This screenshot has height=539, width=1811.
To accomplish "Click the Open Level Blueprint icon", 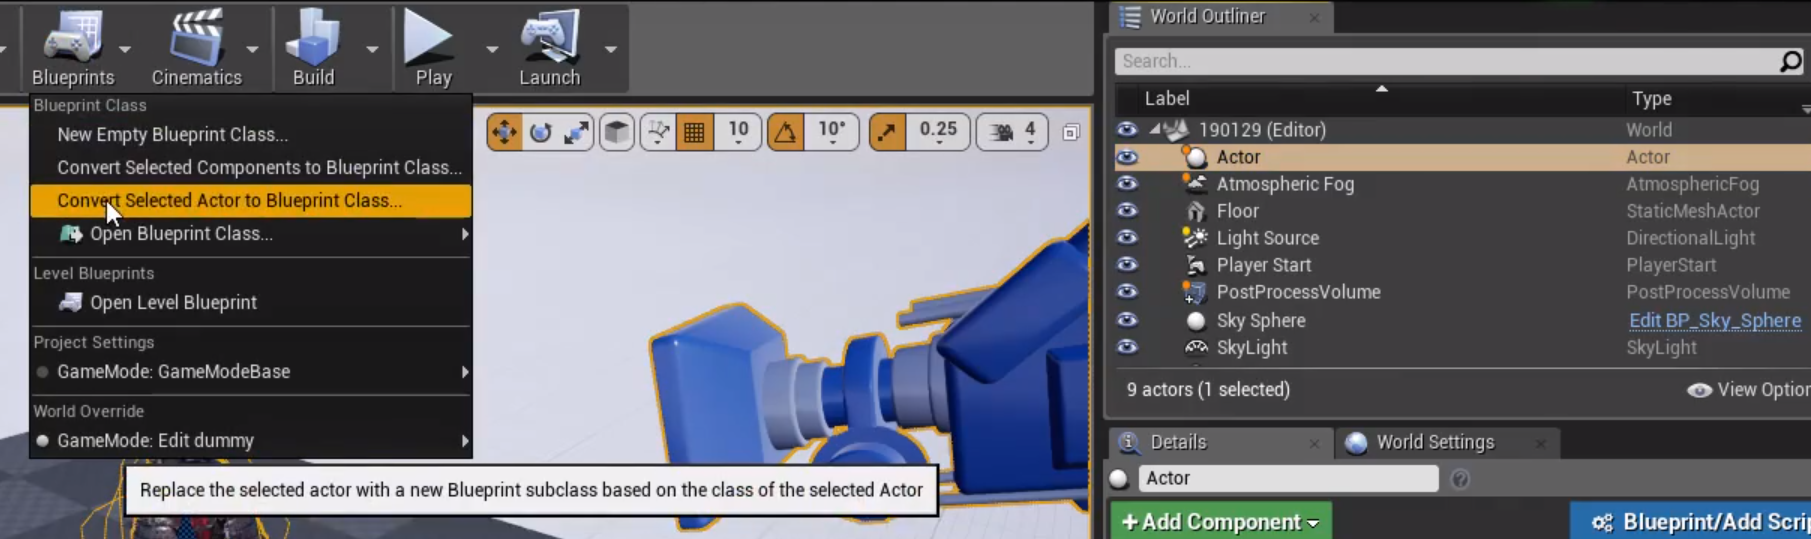I will coord(70,302).
